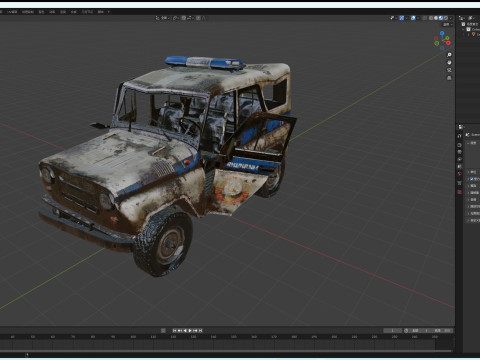Toggle viewport overlays button
Viewport: 480px width, 360px height.
point(413,18)
